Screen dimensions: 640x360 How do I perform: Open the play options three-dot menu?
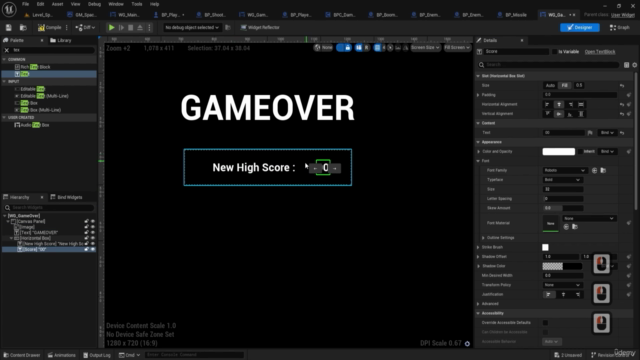(x=149, y=27)
